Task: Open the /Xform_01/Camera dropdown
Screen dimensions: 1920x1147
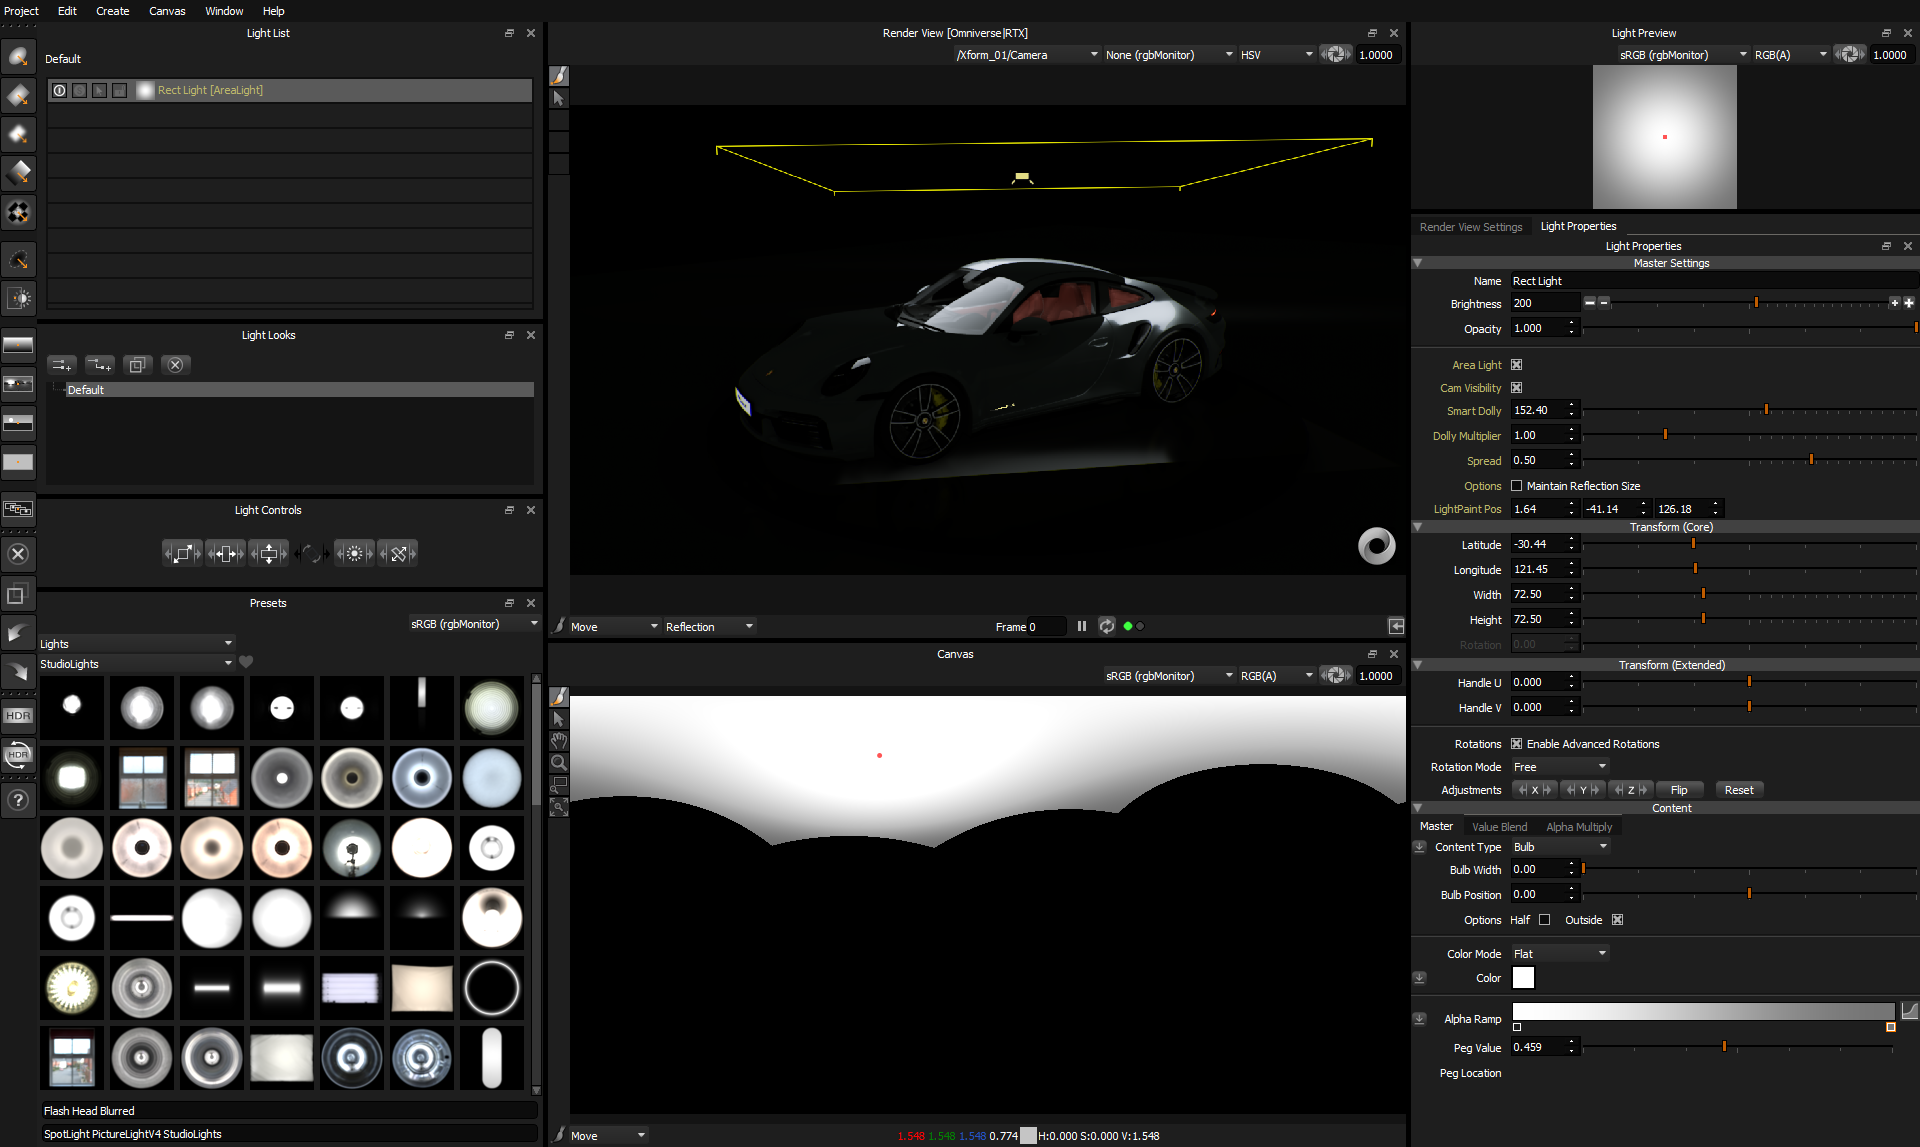Action: point(1027,55)
